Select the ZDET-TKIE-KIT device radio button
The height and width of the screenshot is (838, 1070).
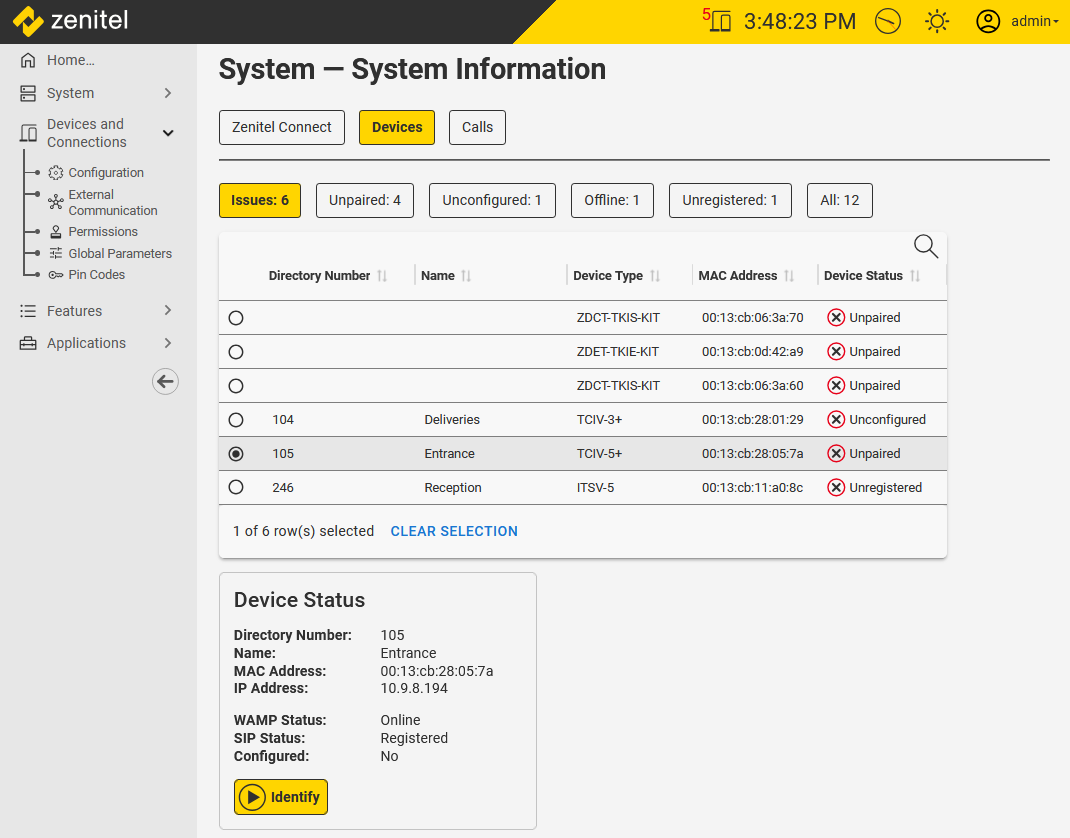pos(236,352)
